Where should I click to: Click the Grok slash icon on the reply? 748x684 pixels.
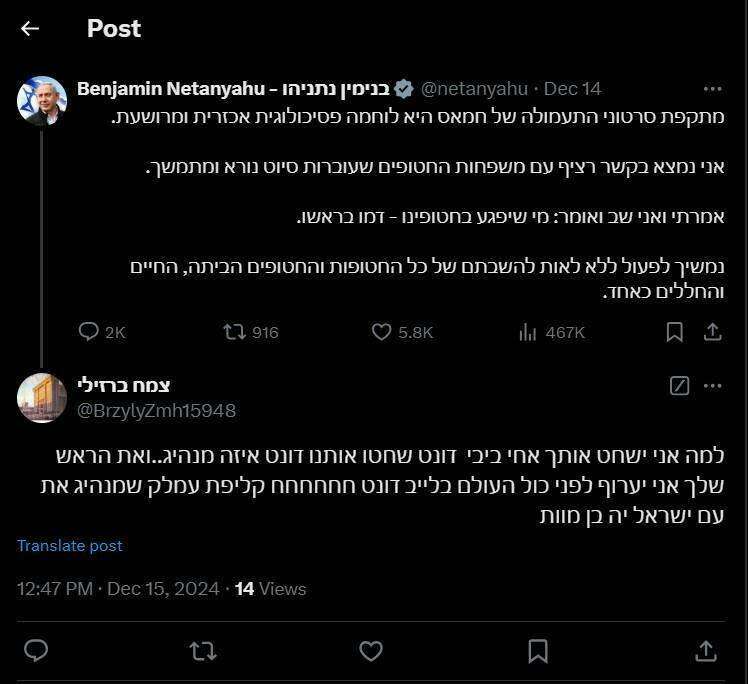679,385
